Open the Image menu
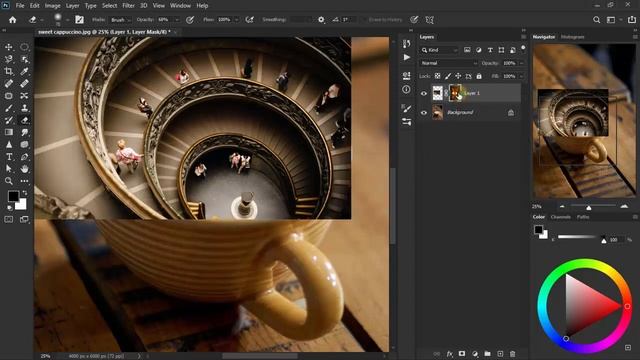The image size is (640, 360). tap(52, 6)
